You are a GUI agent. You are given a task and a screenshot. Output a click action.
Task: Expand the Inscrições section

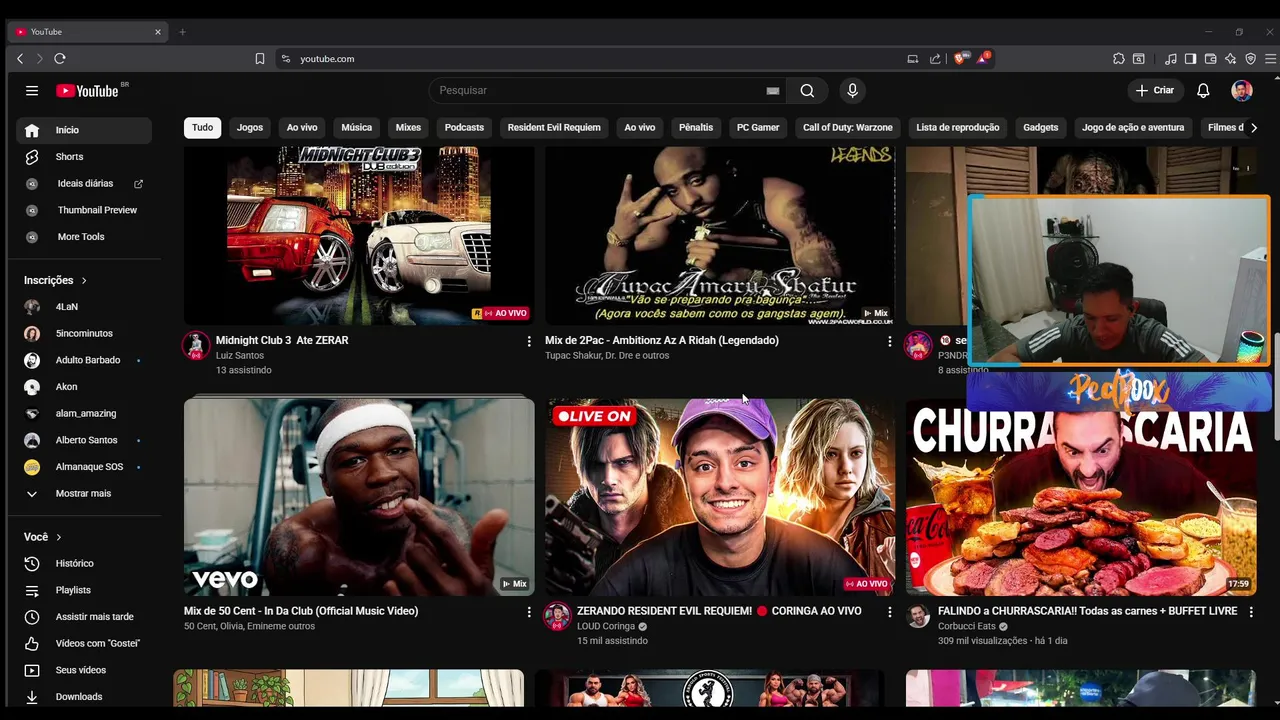(56, 280)
